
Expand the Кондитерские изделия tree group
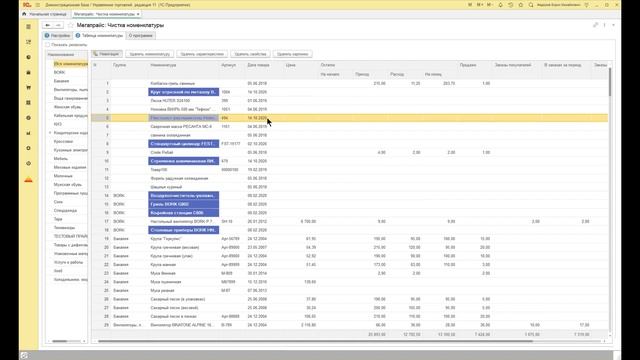click(x=50, y=133)
